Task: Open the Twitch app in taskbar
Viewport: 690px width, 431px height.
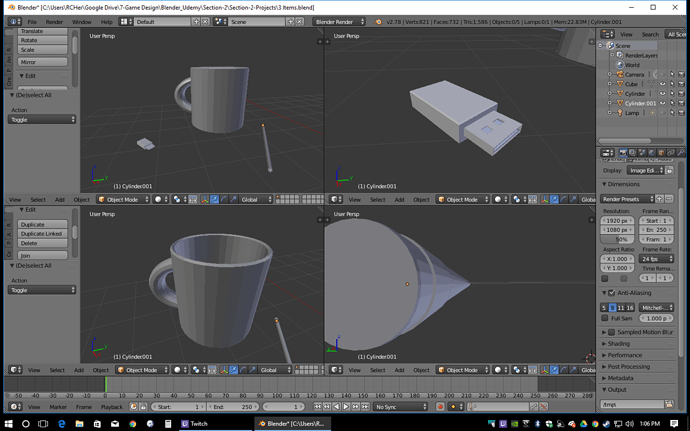Action: click(194, 424)
